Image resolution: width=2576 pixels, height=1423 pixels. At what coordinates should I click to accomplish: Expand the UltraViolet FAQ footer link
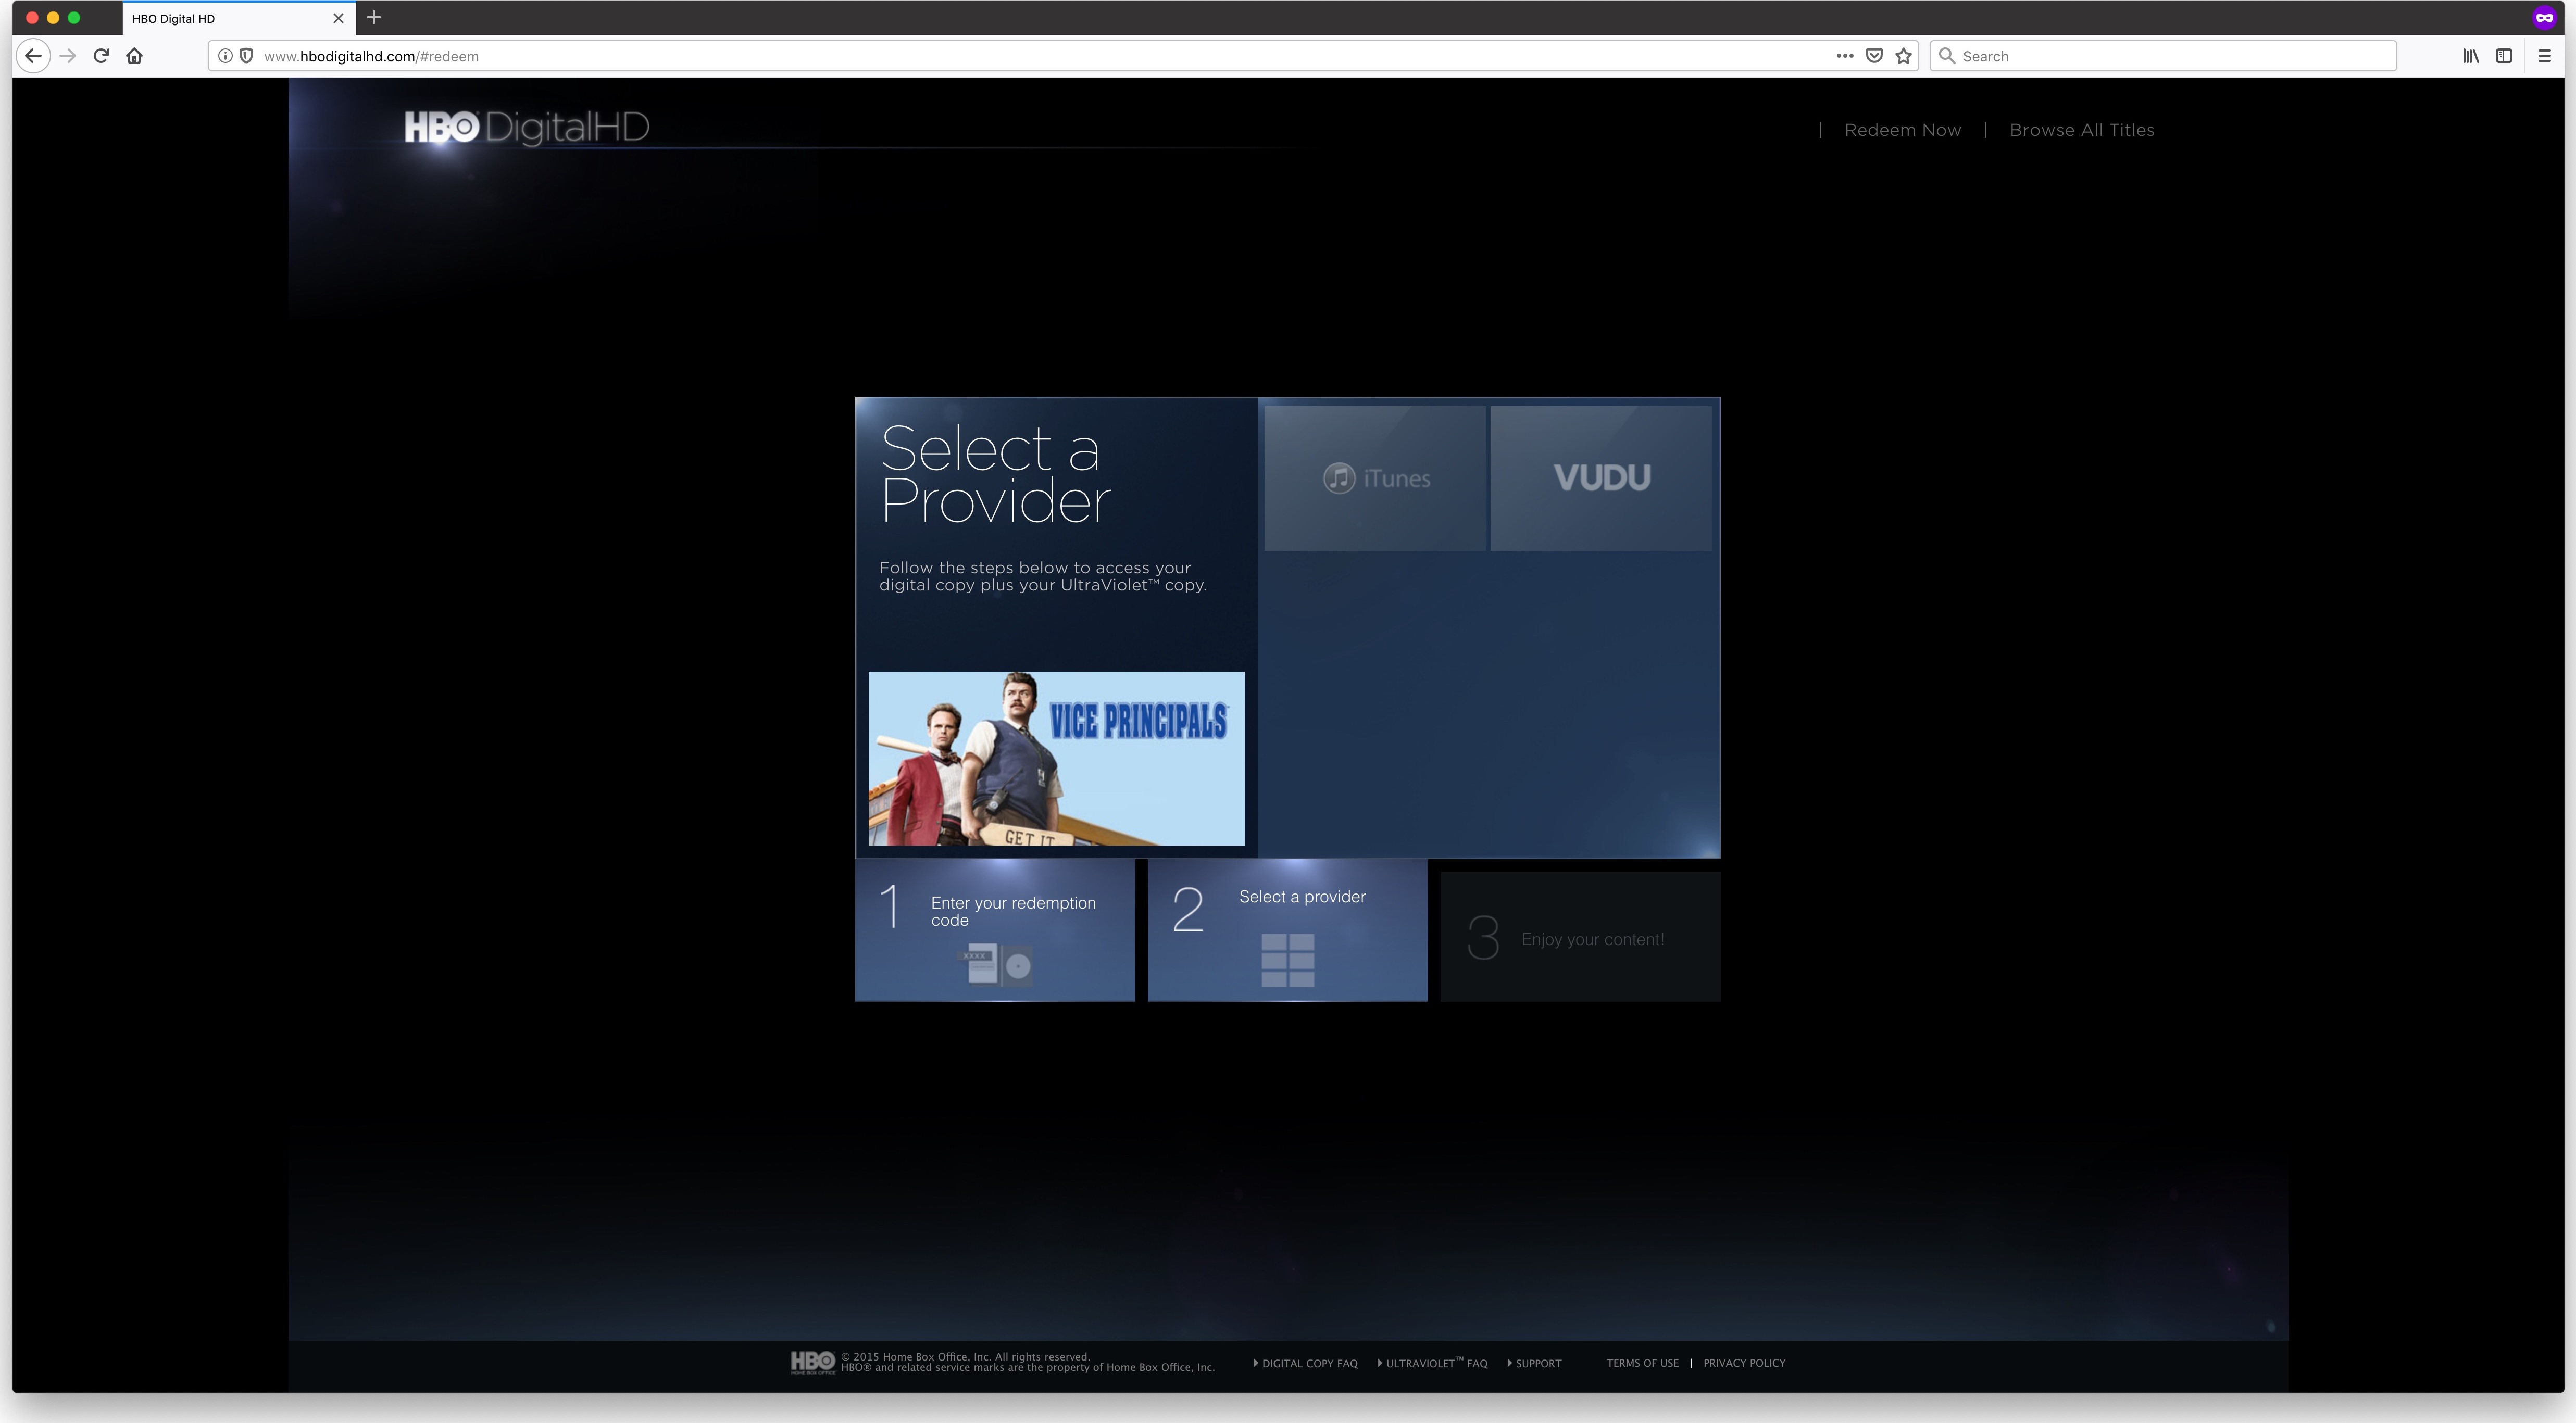click(x=1433, y=1363)
